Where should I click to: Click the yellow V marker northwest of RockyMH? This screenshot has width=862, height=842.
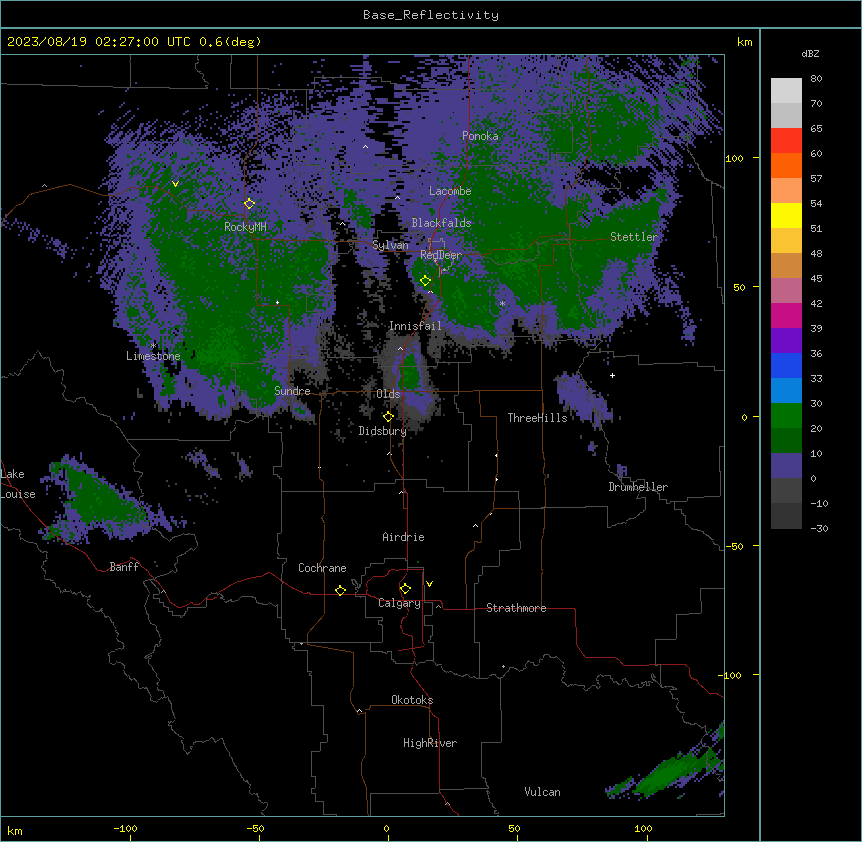(175, 184)
